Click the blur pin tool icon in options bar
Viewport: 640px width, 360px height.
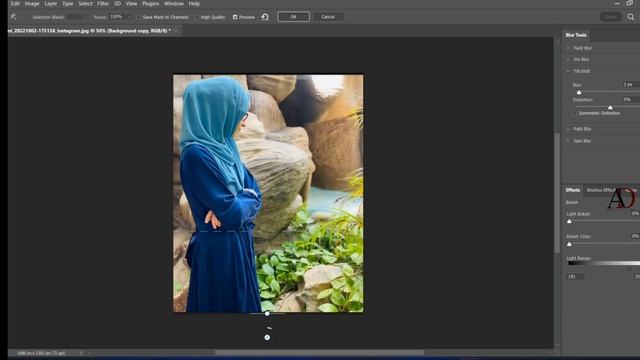coord(13,17)
